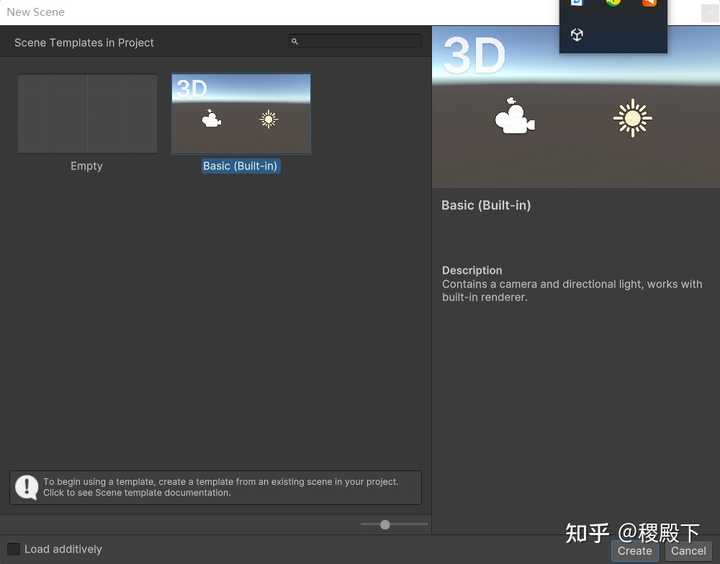Click the exclamation info icon
The image size is (720, 564).
pos(27,487)
